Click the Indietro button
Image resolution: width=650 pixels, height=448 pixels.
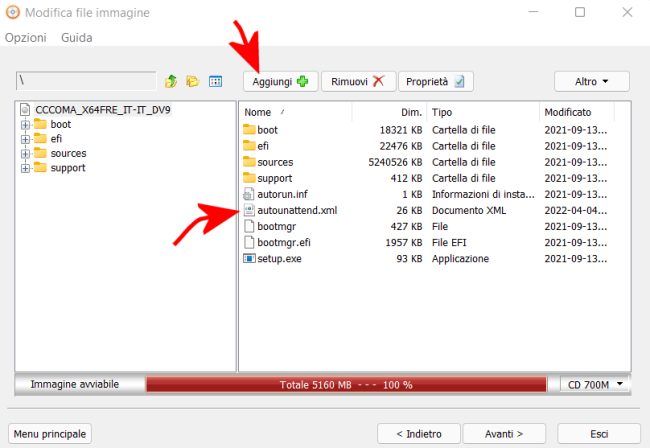click(x=419, y=434)
